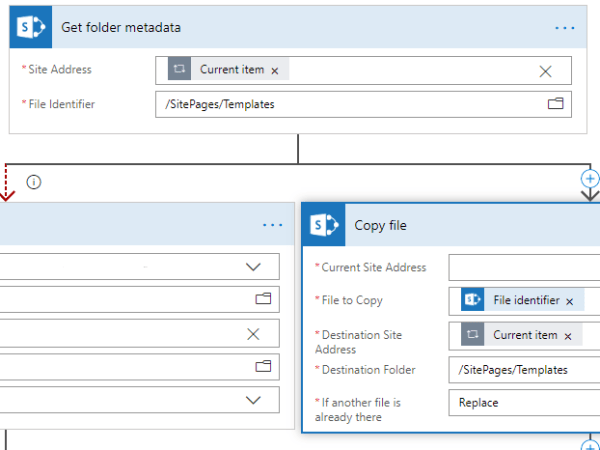Viewport: 600px width, 450px height.
Task: Click the Destination Folder input field
Action: [x=524, y=370]
